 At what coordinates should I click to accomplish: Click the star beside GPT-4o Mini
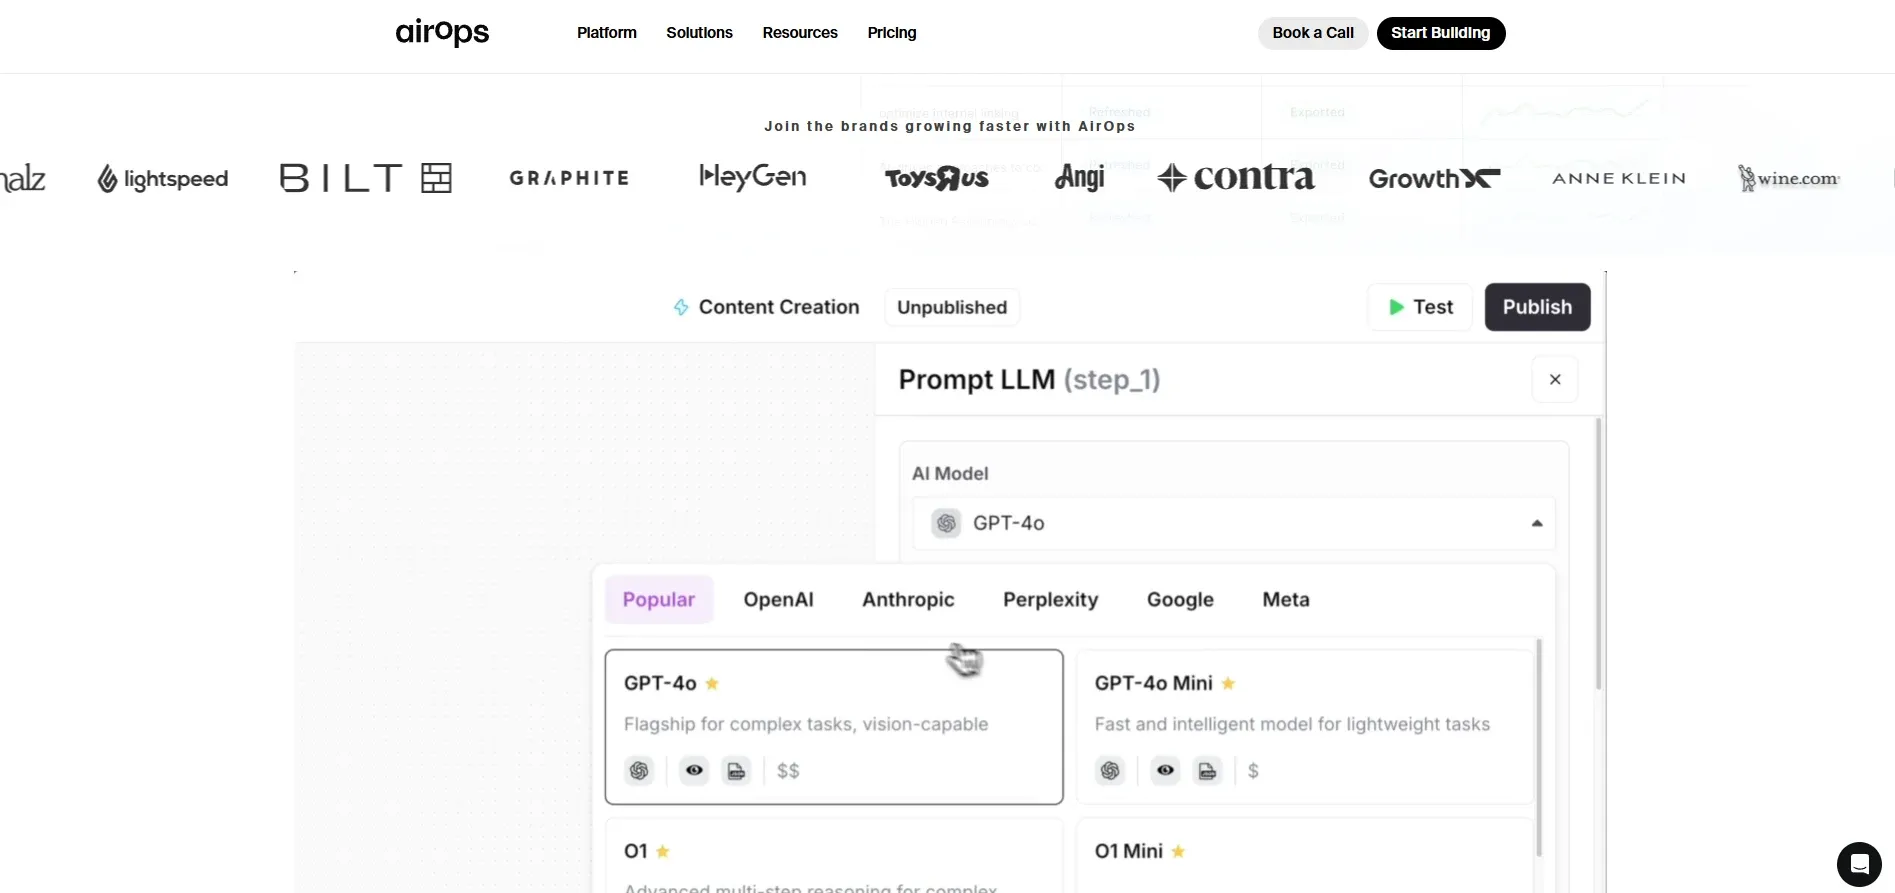[1229, 684]
